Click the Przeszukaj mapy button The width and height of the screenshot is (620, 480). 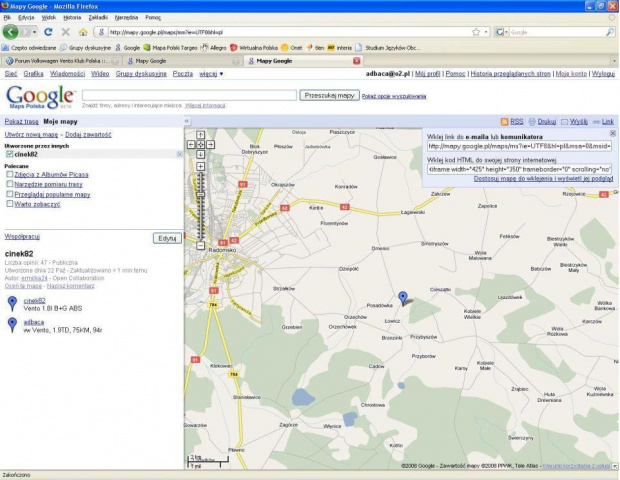[329, 96]
